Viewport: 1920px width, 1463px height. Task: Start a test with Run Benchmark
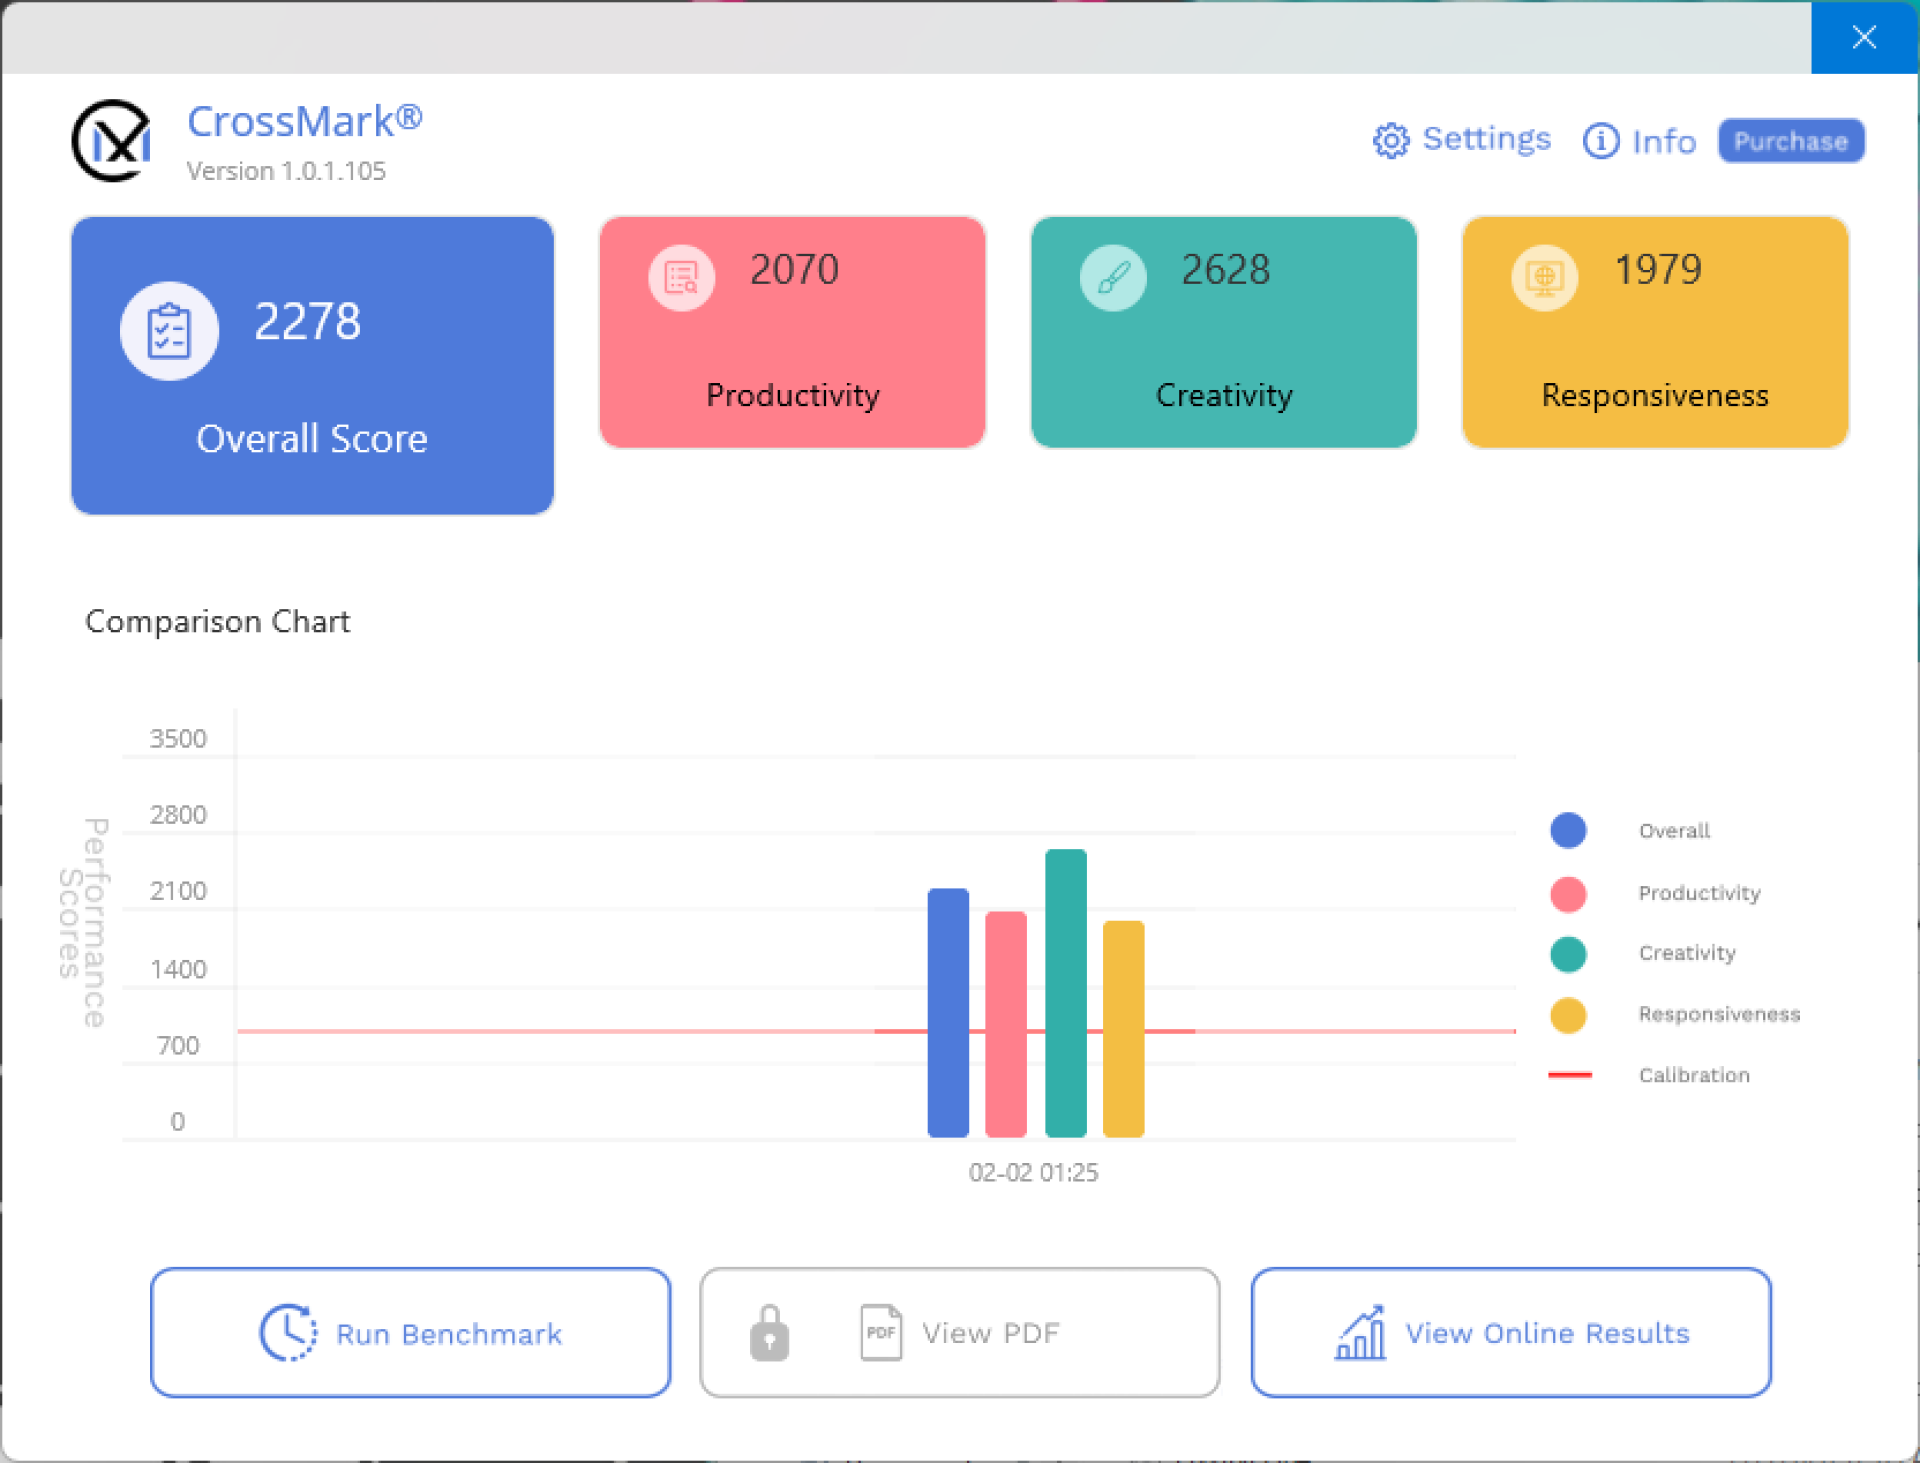[x=410, y=1332]
